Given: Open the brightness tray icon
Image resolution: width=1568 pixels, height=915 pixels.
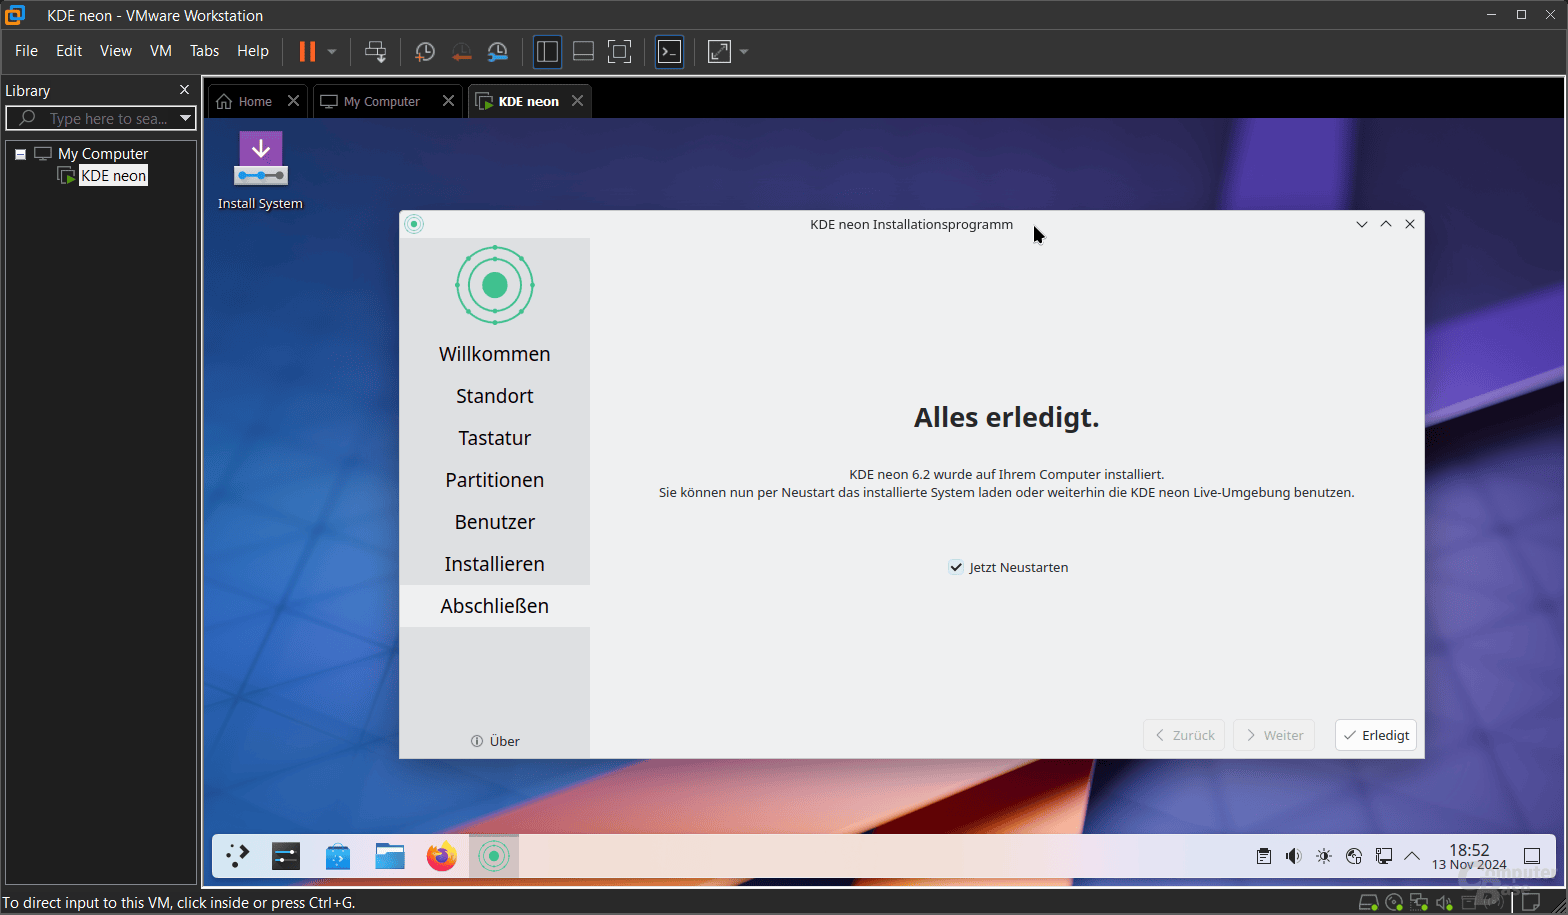Looking at the screenshot, I should coord(1324,856).
